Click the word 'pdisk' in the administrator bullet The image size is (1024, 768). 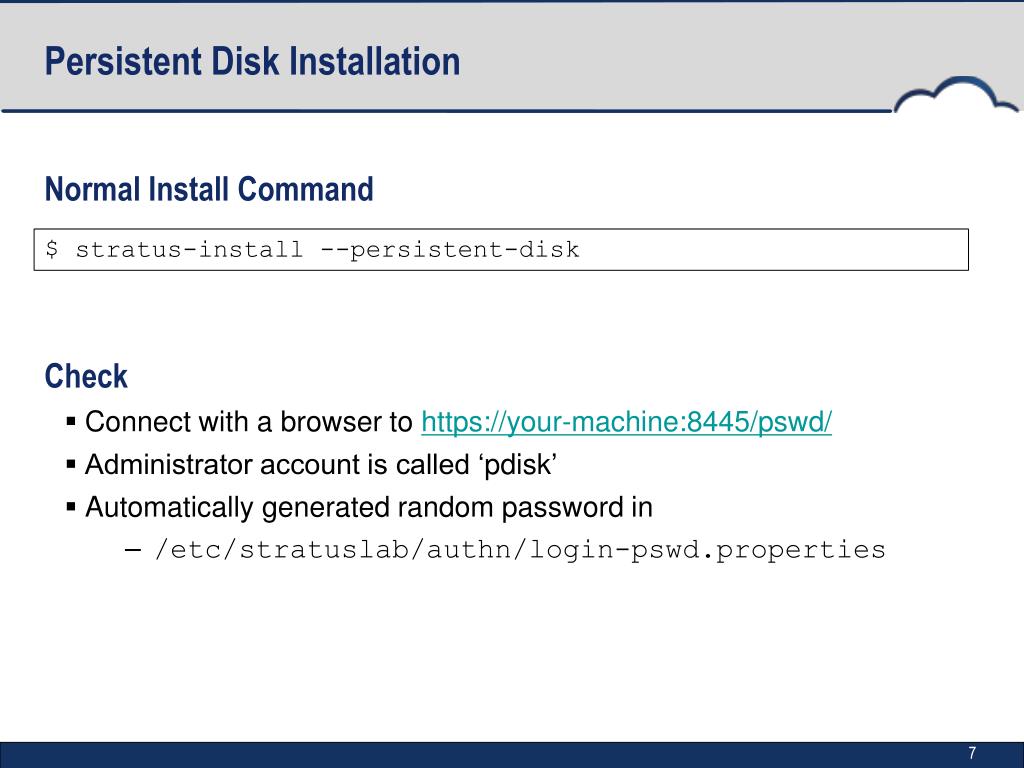(519, 464)
